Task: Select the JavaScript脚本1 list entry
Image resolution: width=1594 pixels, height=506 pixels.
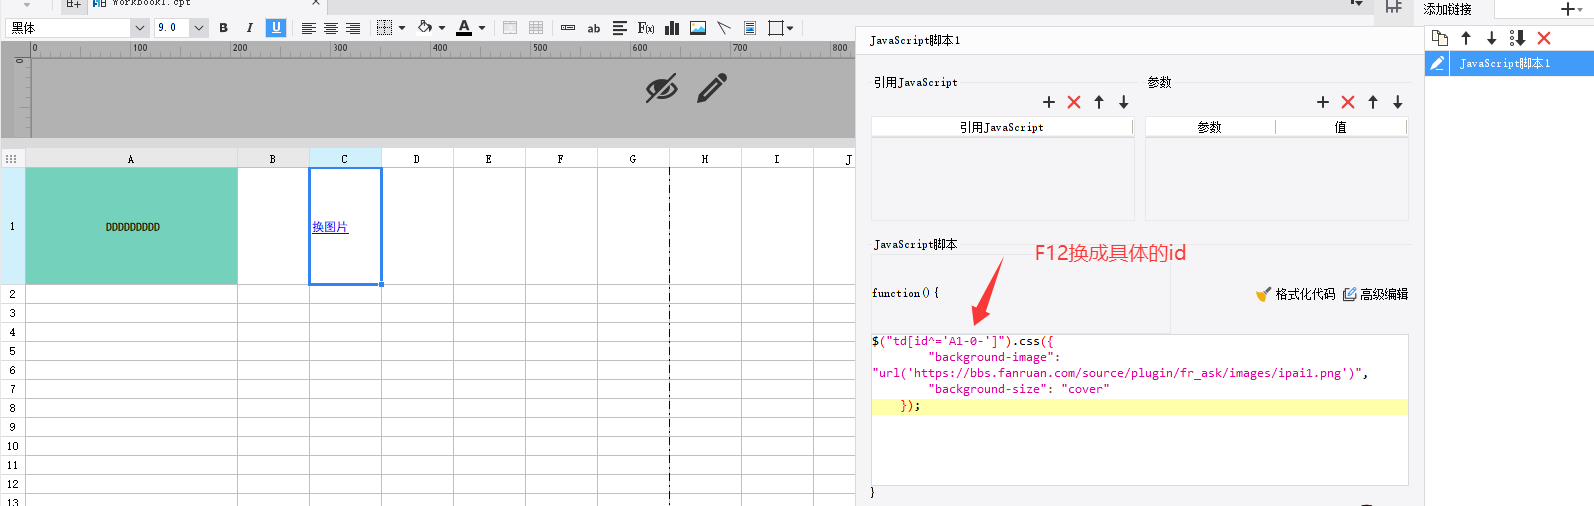Action: 1509,63
